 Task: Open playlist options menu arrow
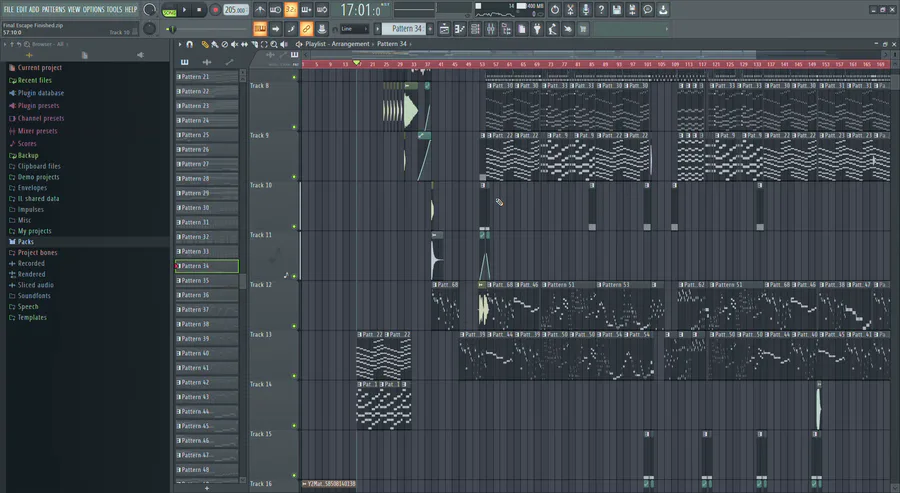(x=180, y=44)
